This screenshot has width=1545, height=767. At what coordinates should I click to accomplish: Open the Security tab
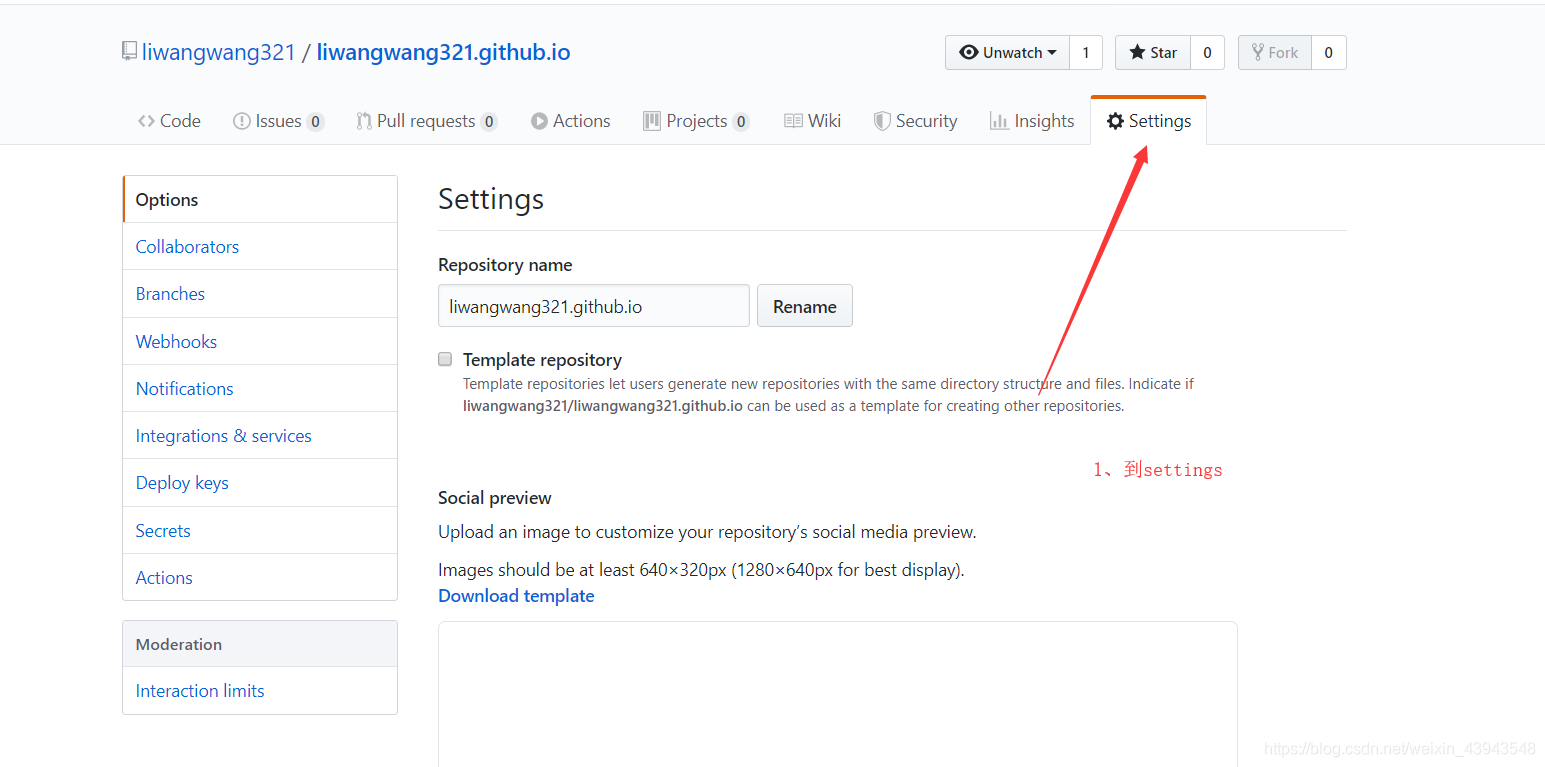click(915, 121)
